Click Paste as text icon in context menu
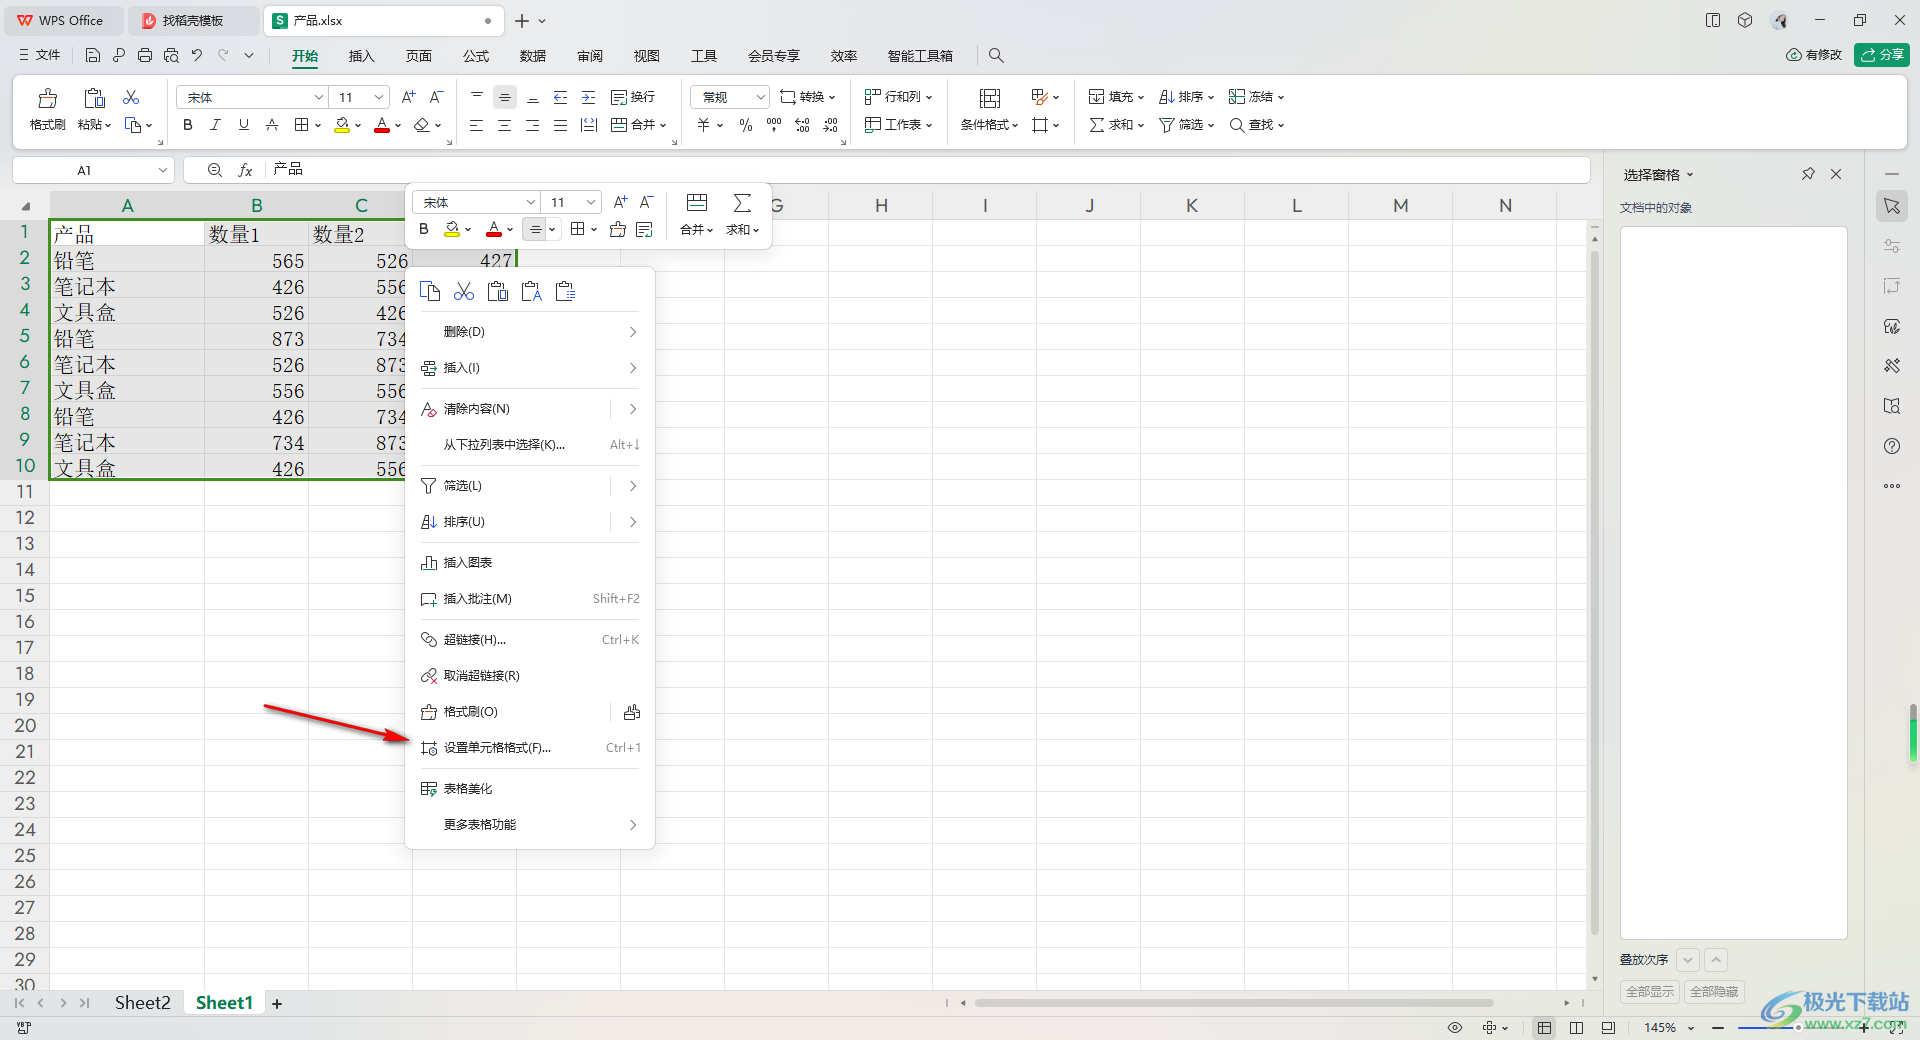The image size is (1920, 1040). point(531,291)
